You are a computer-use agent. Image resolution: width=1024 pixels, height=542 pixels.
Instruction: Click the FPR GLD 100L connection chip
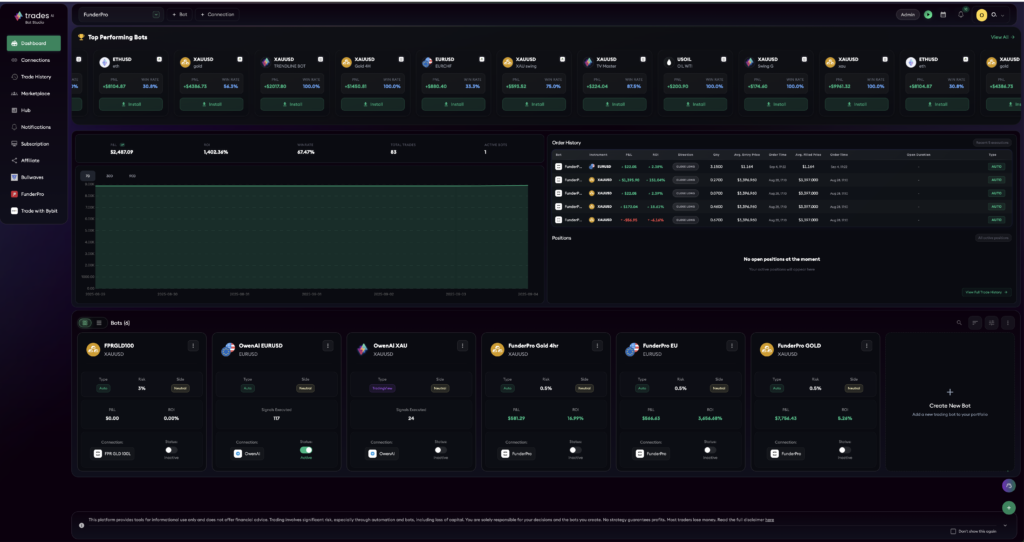coord(112,453)
